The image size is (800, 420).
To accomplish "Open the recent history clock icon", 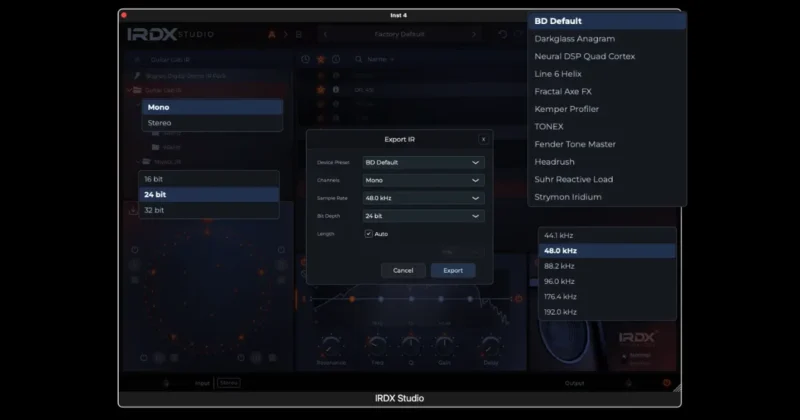I will (305, 59).
